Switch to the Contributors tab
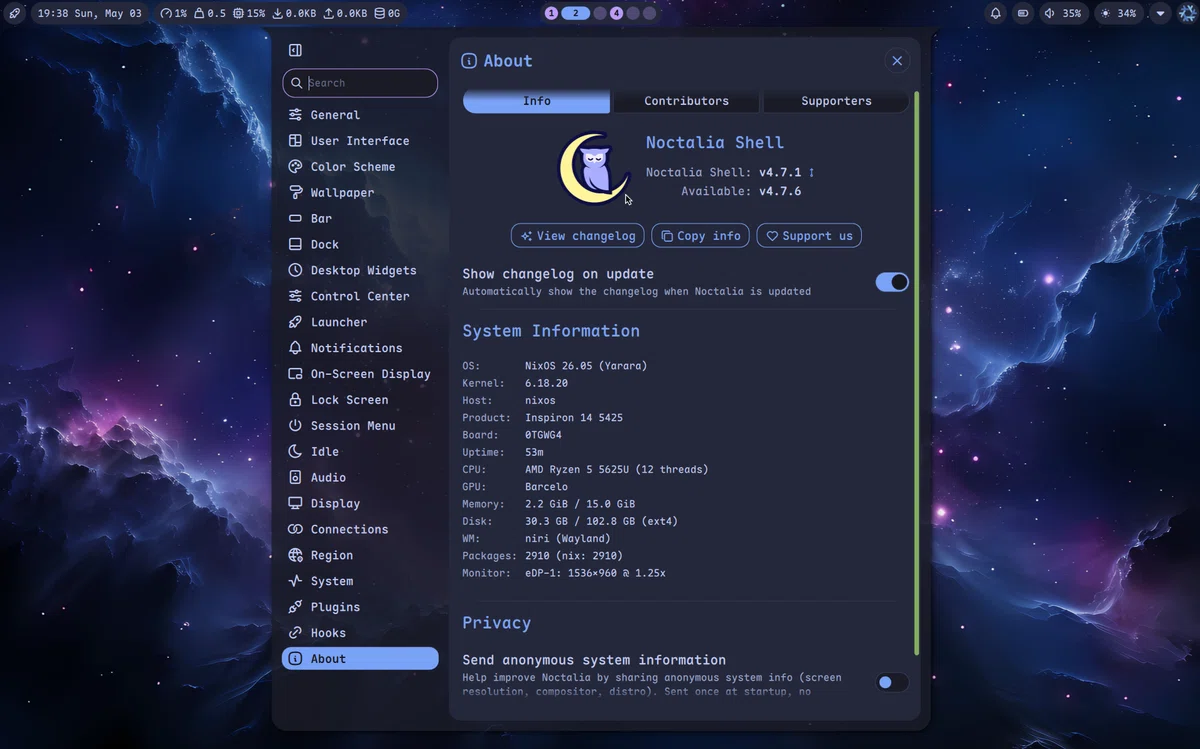Image resolution: width=1200 pixels, height=749 pixels. click(x=686, y=101)
